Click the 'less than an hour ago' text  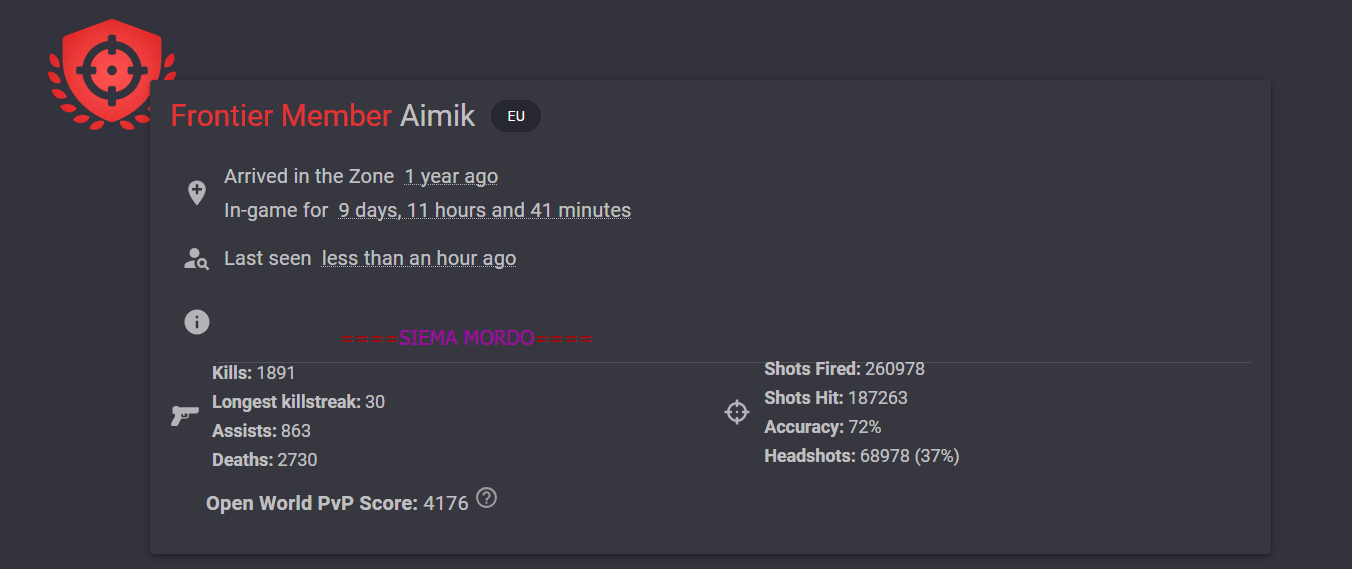419,258
